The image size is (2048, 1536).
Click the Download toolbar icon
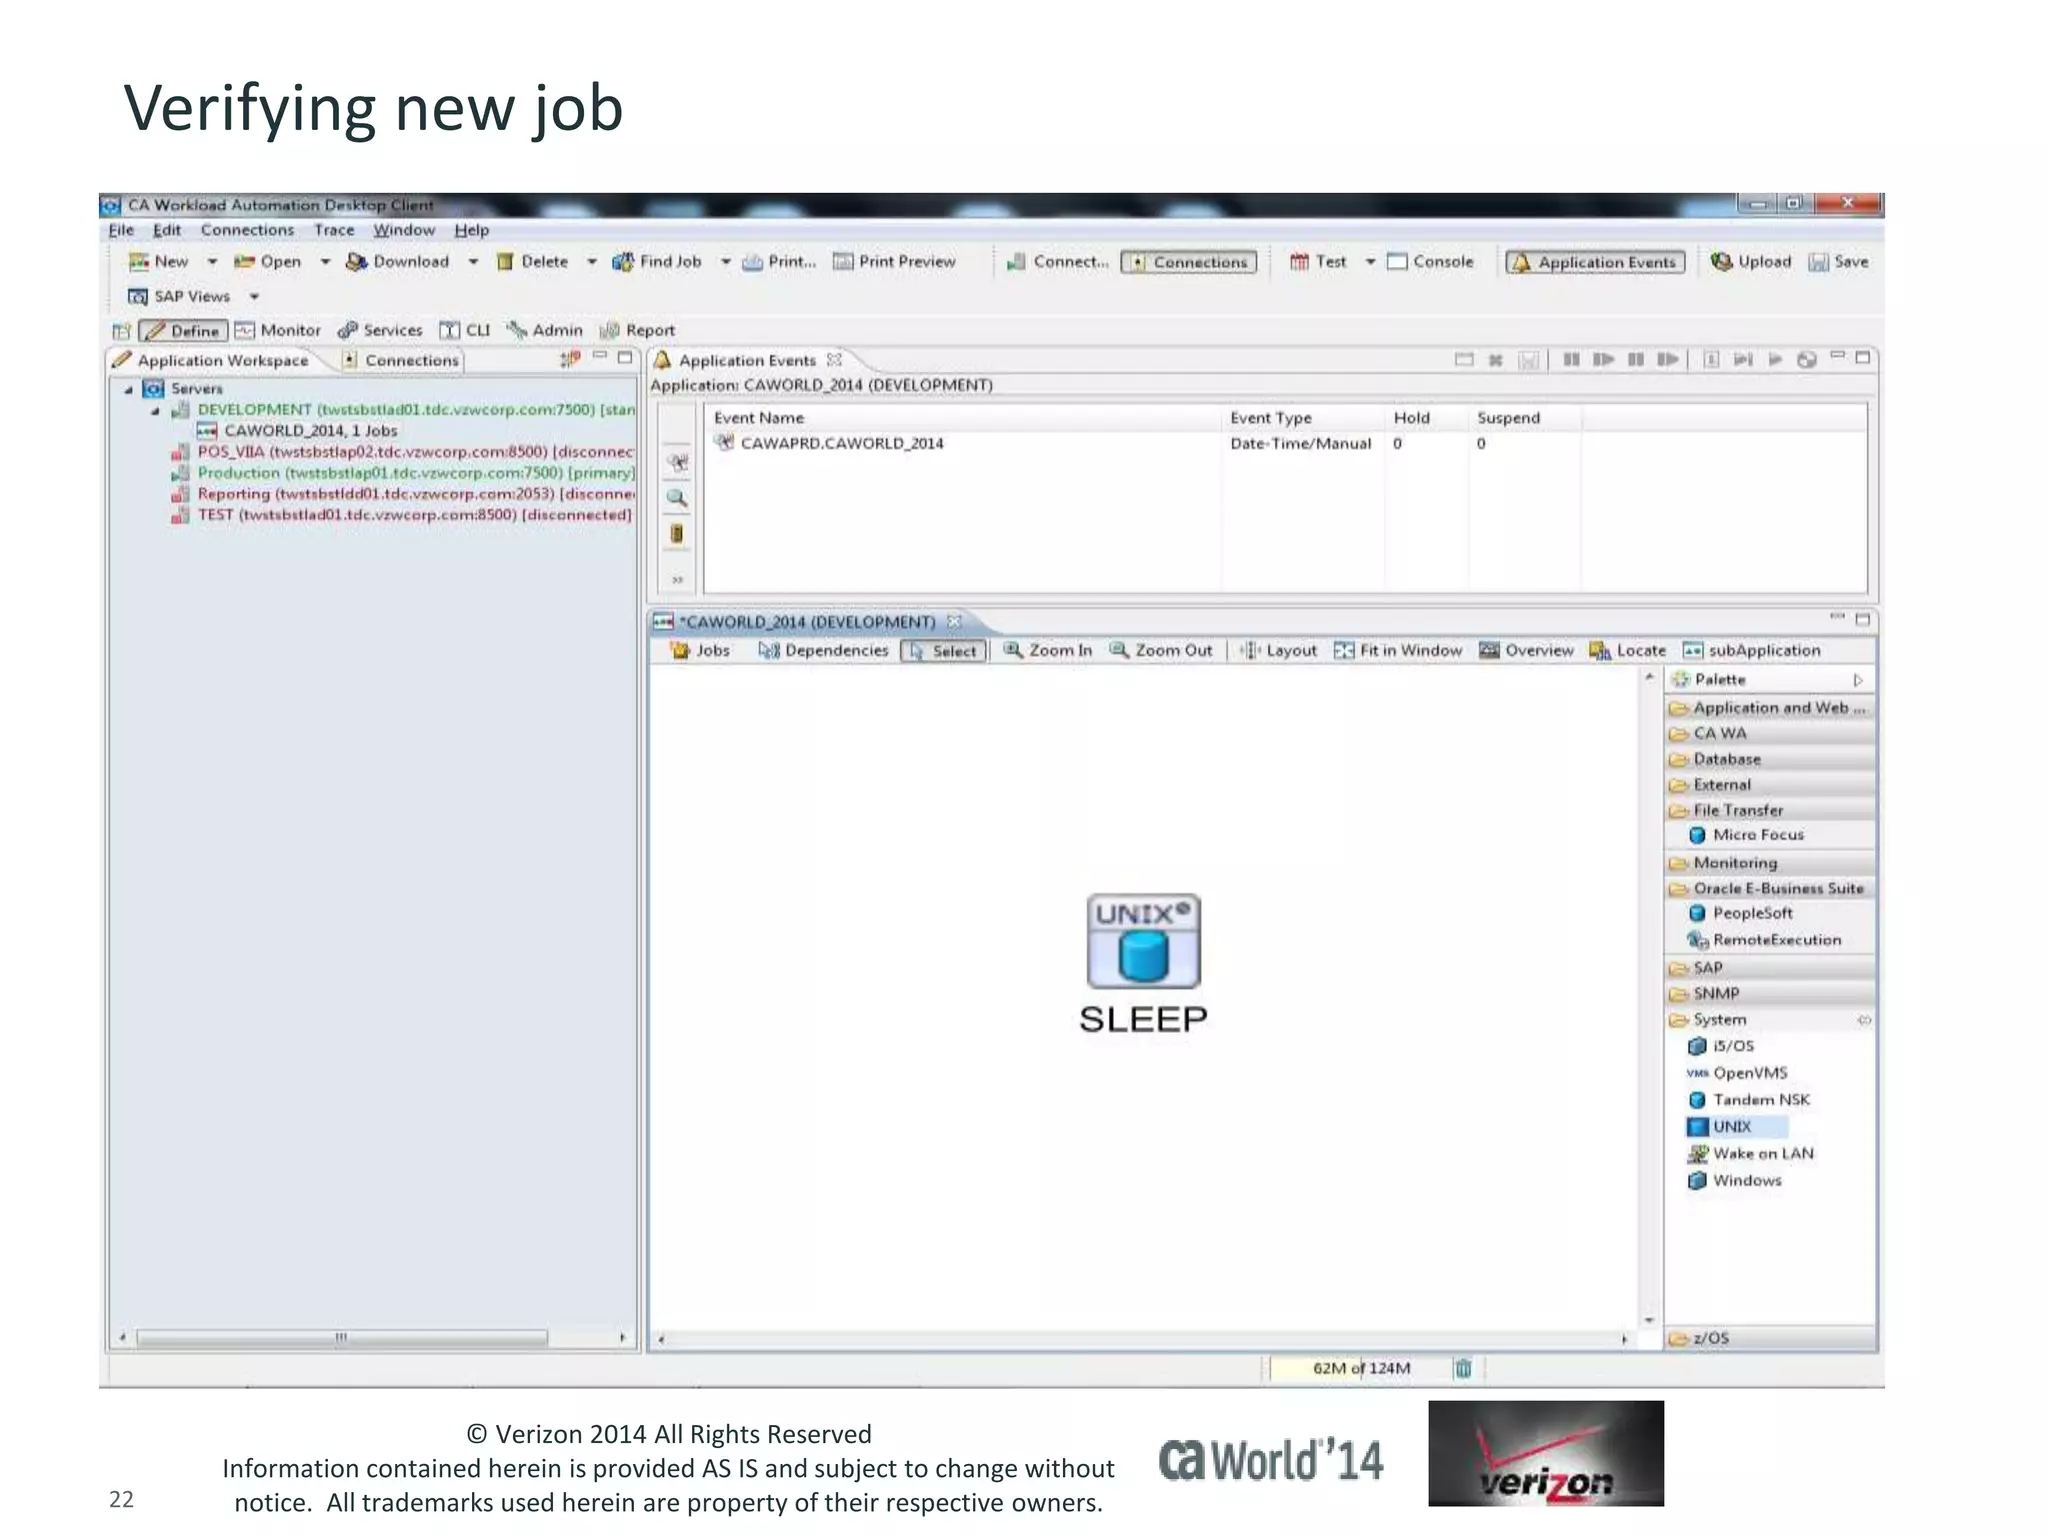coord(357,262)
